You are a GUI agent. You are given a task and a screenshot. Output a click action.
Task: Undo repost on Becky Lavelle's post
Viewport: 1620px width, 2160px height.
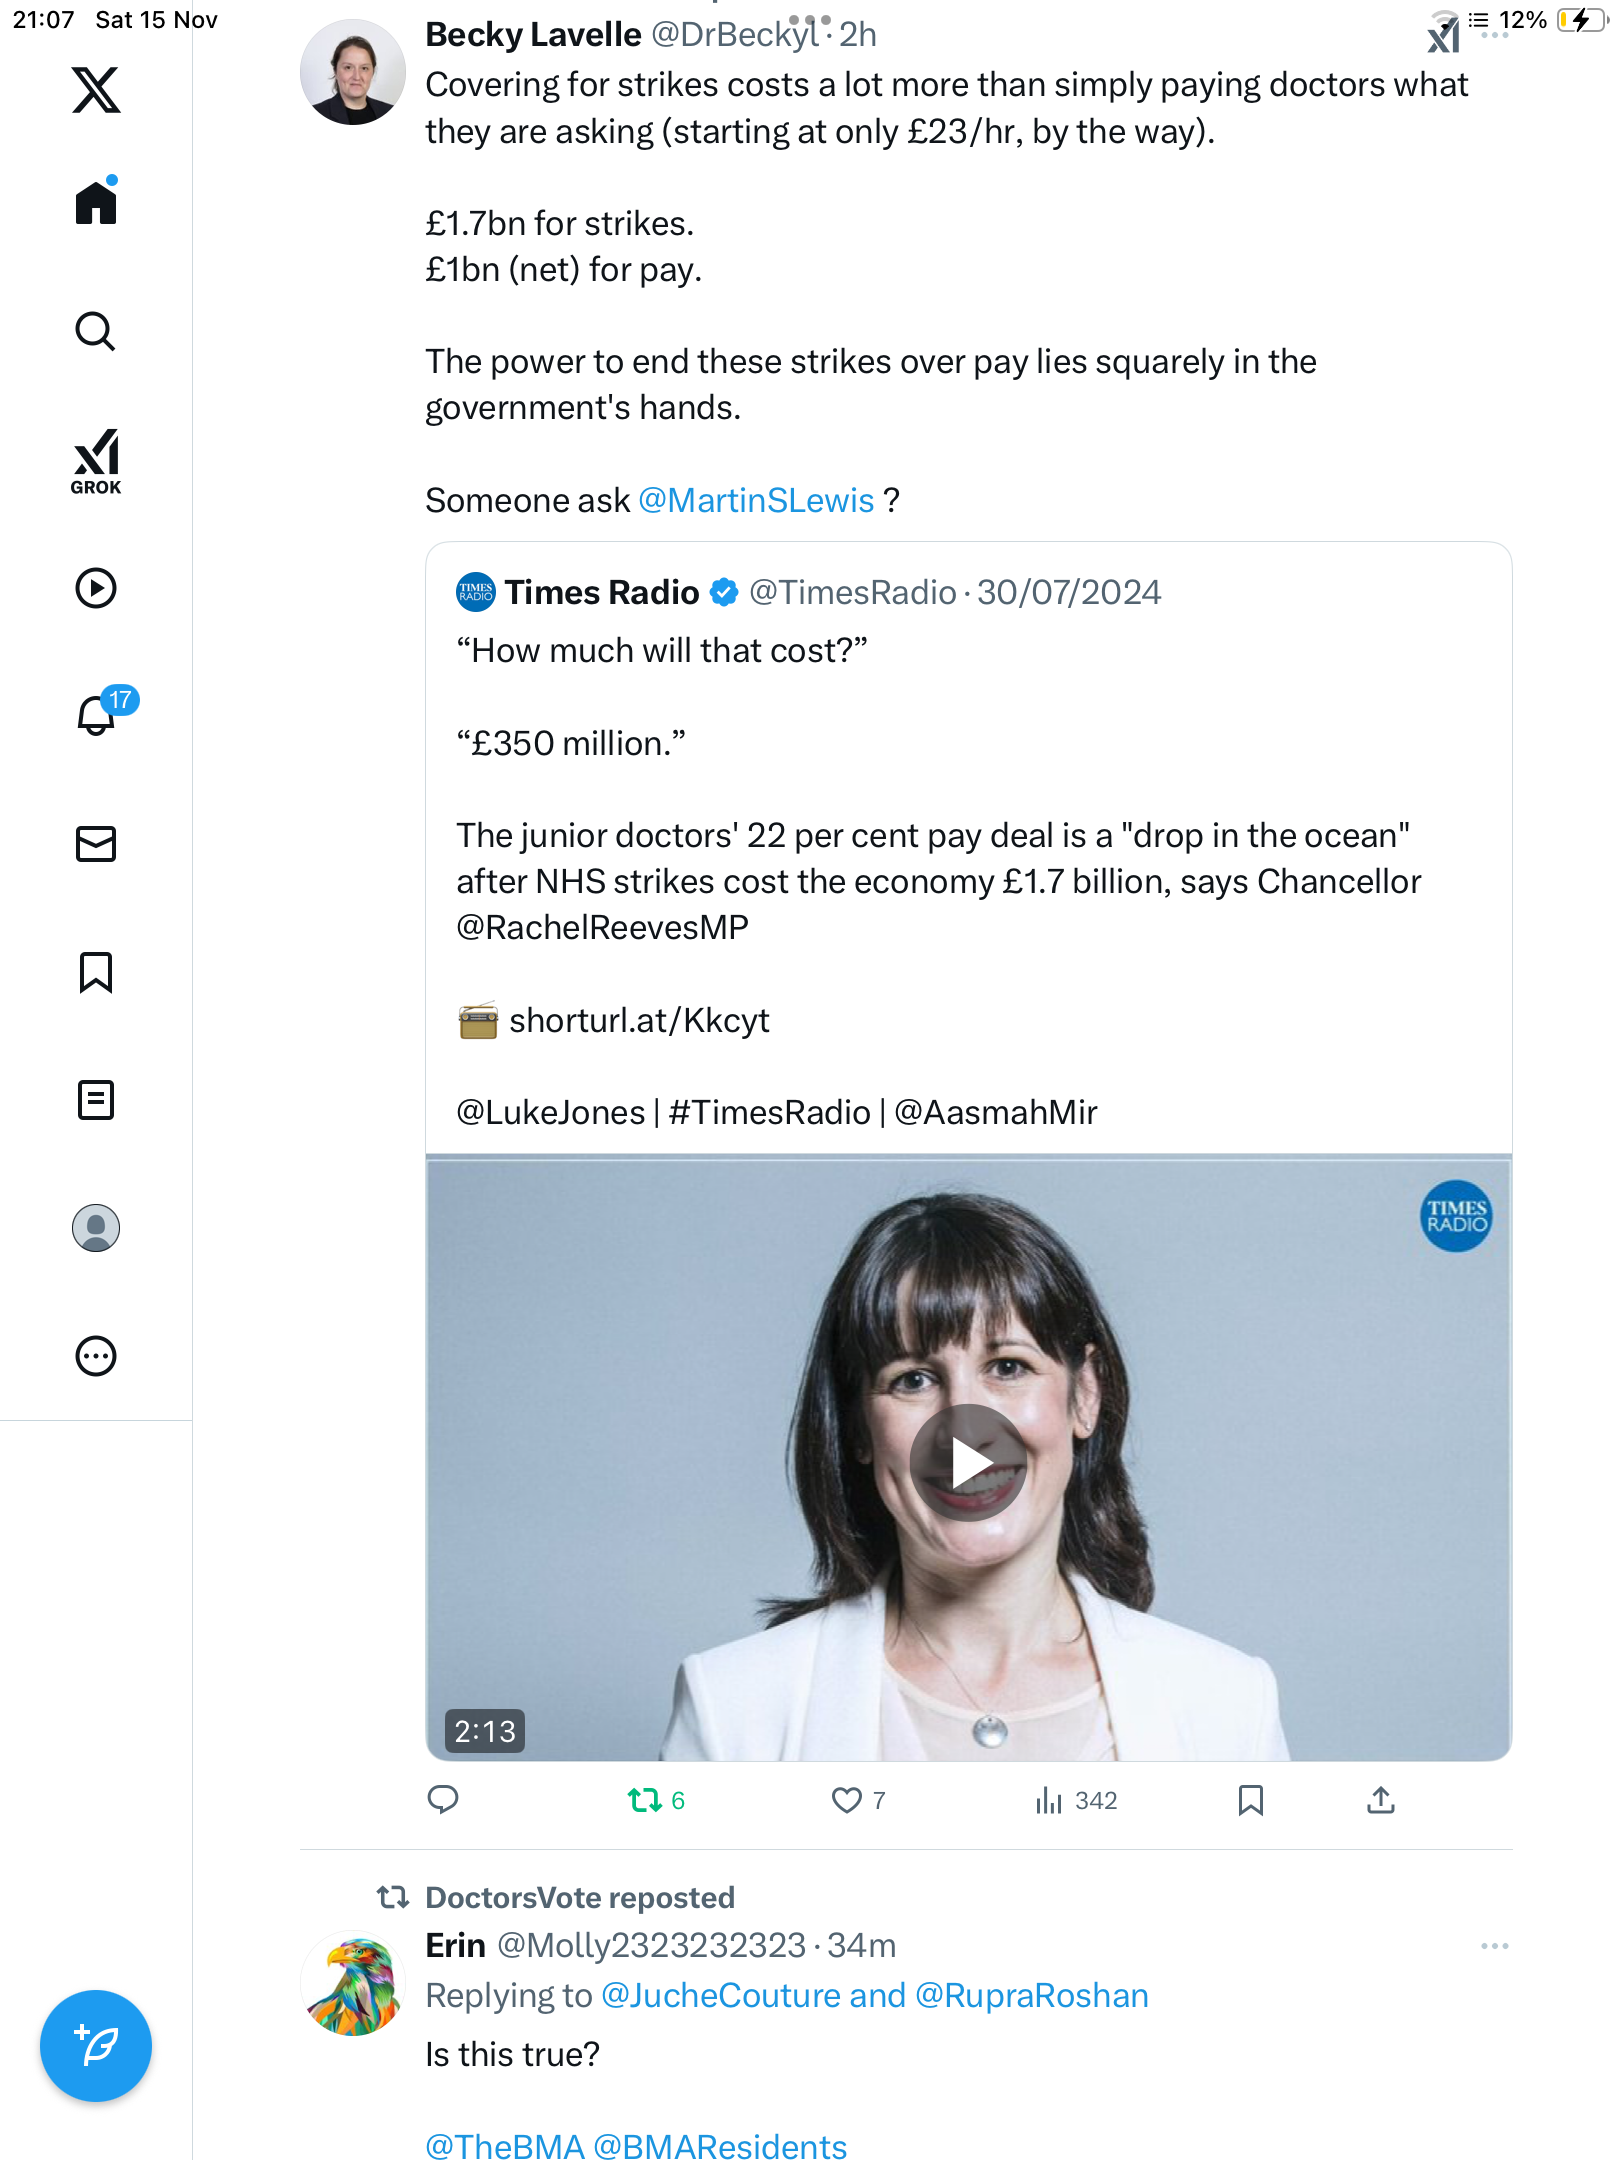click(645, 1801)
